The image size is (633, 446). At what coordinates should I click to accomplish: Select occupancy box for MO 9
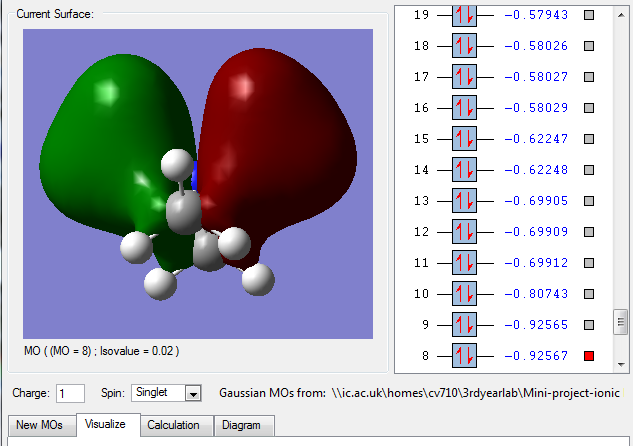(464, 325)
